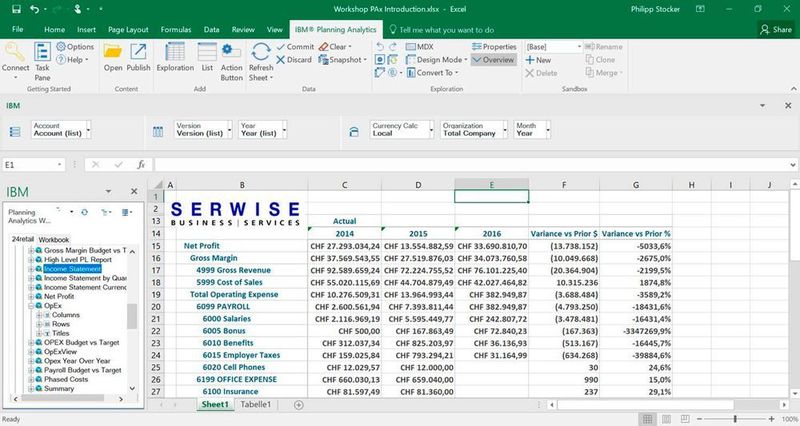This screenshot has width=800, height=426.
Task: Select Income Statement in the tree
Action: pos(72,269)
